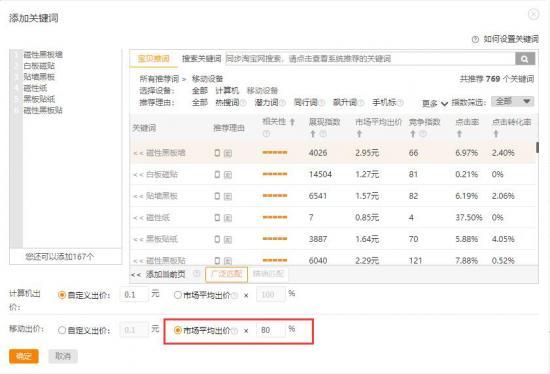Expand the 更多 reasons dropdown

coord(435,103)
